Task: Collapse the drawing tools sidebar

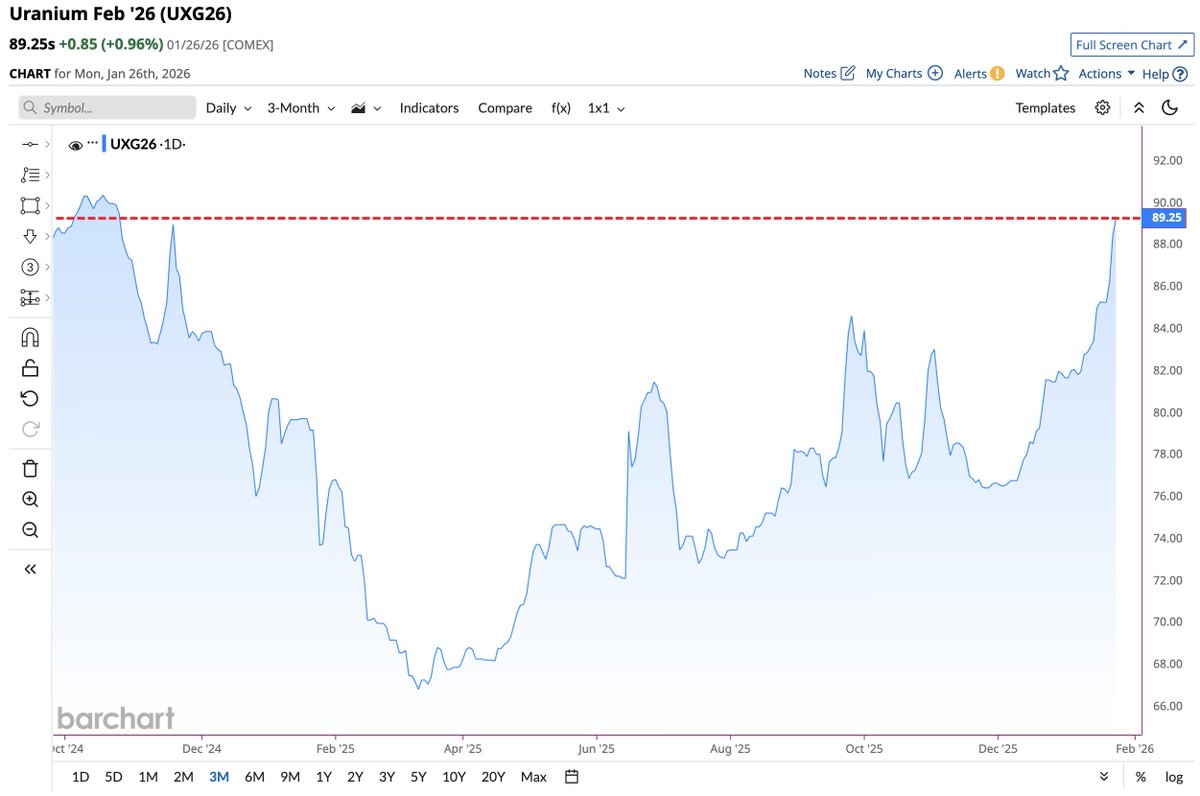Action: 30,569
